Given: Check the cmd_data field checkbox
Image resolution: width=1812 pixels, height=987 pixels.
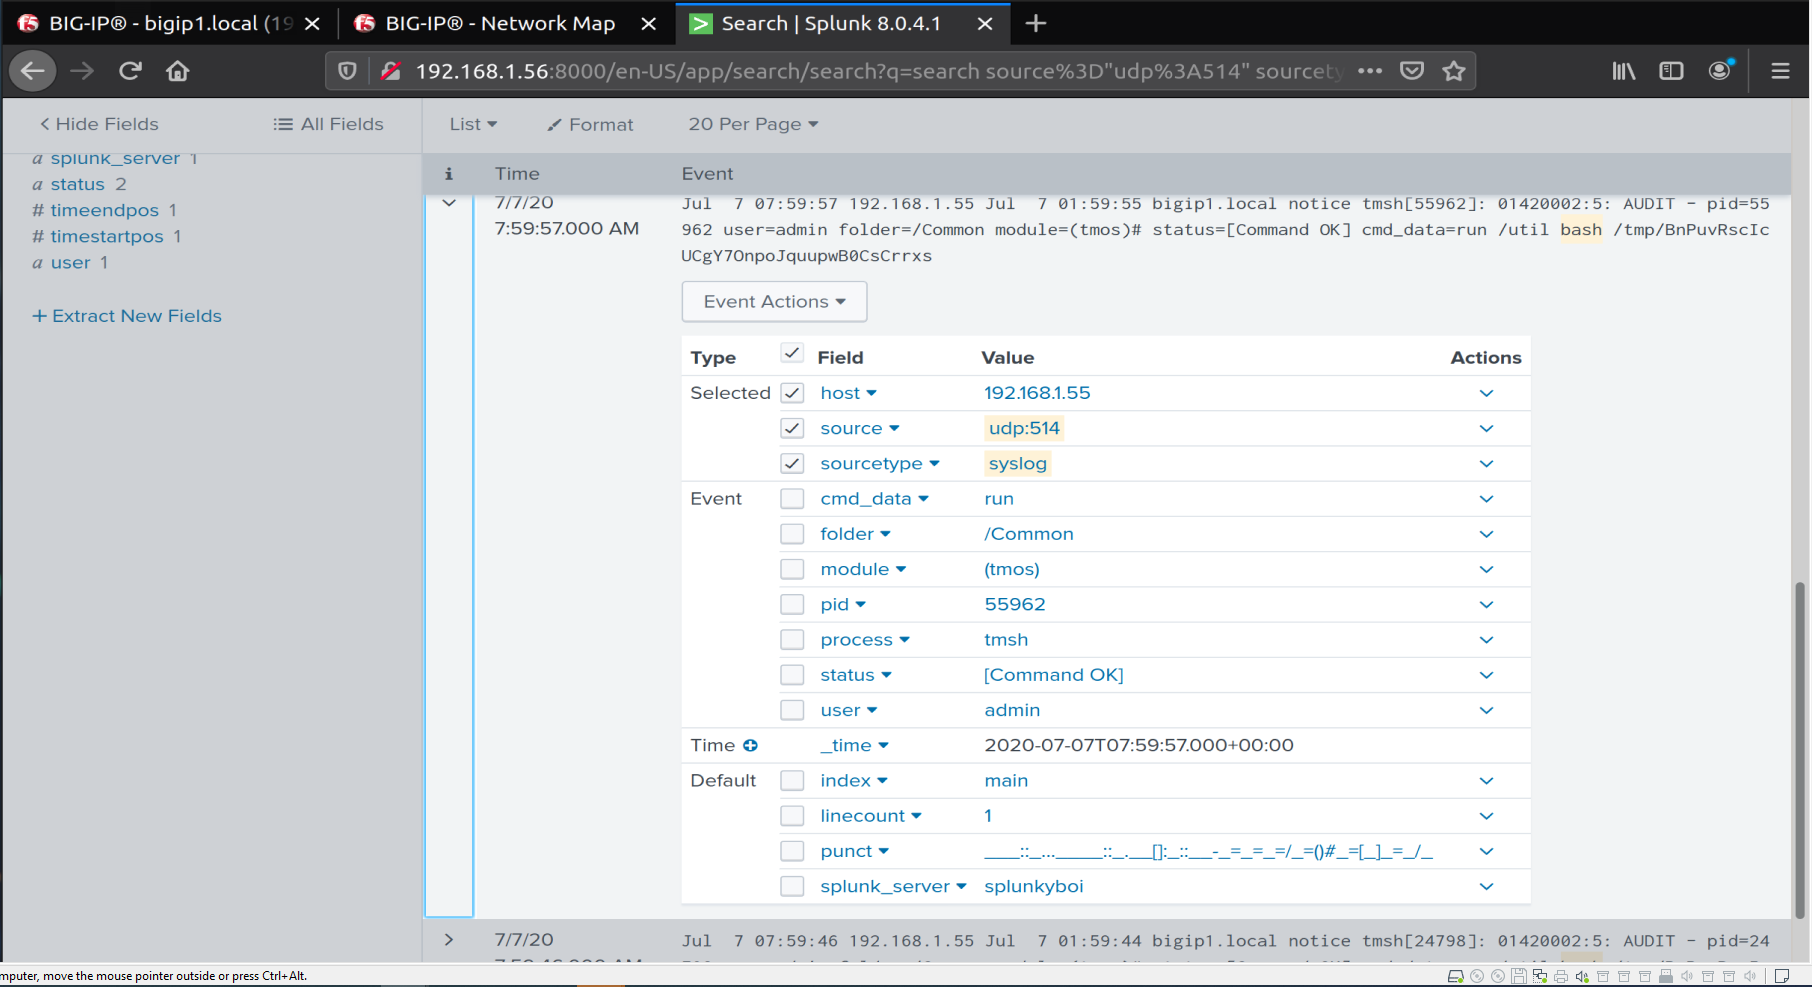Looking at the screenshot, I should pyautogui.click(x=792, y=498).
